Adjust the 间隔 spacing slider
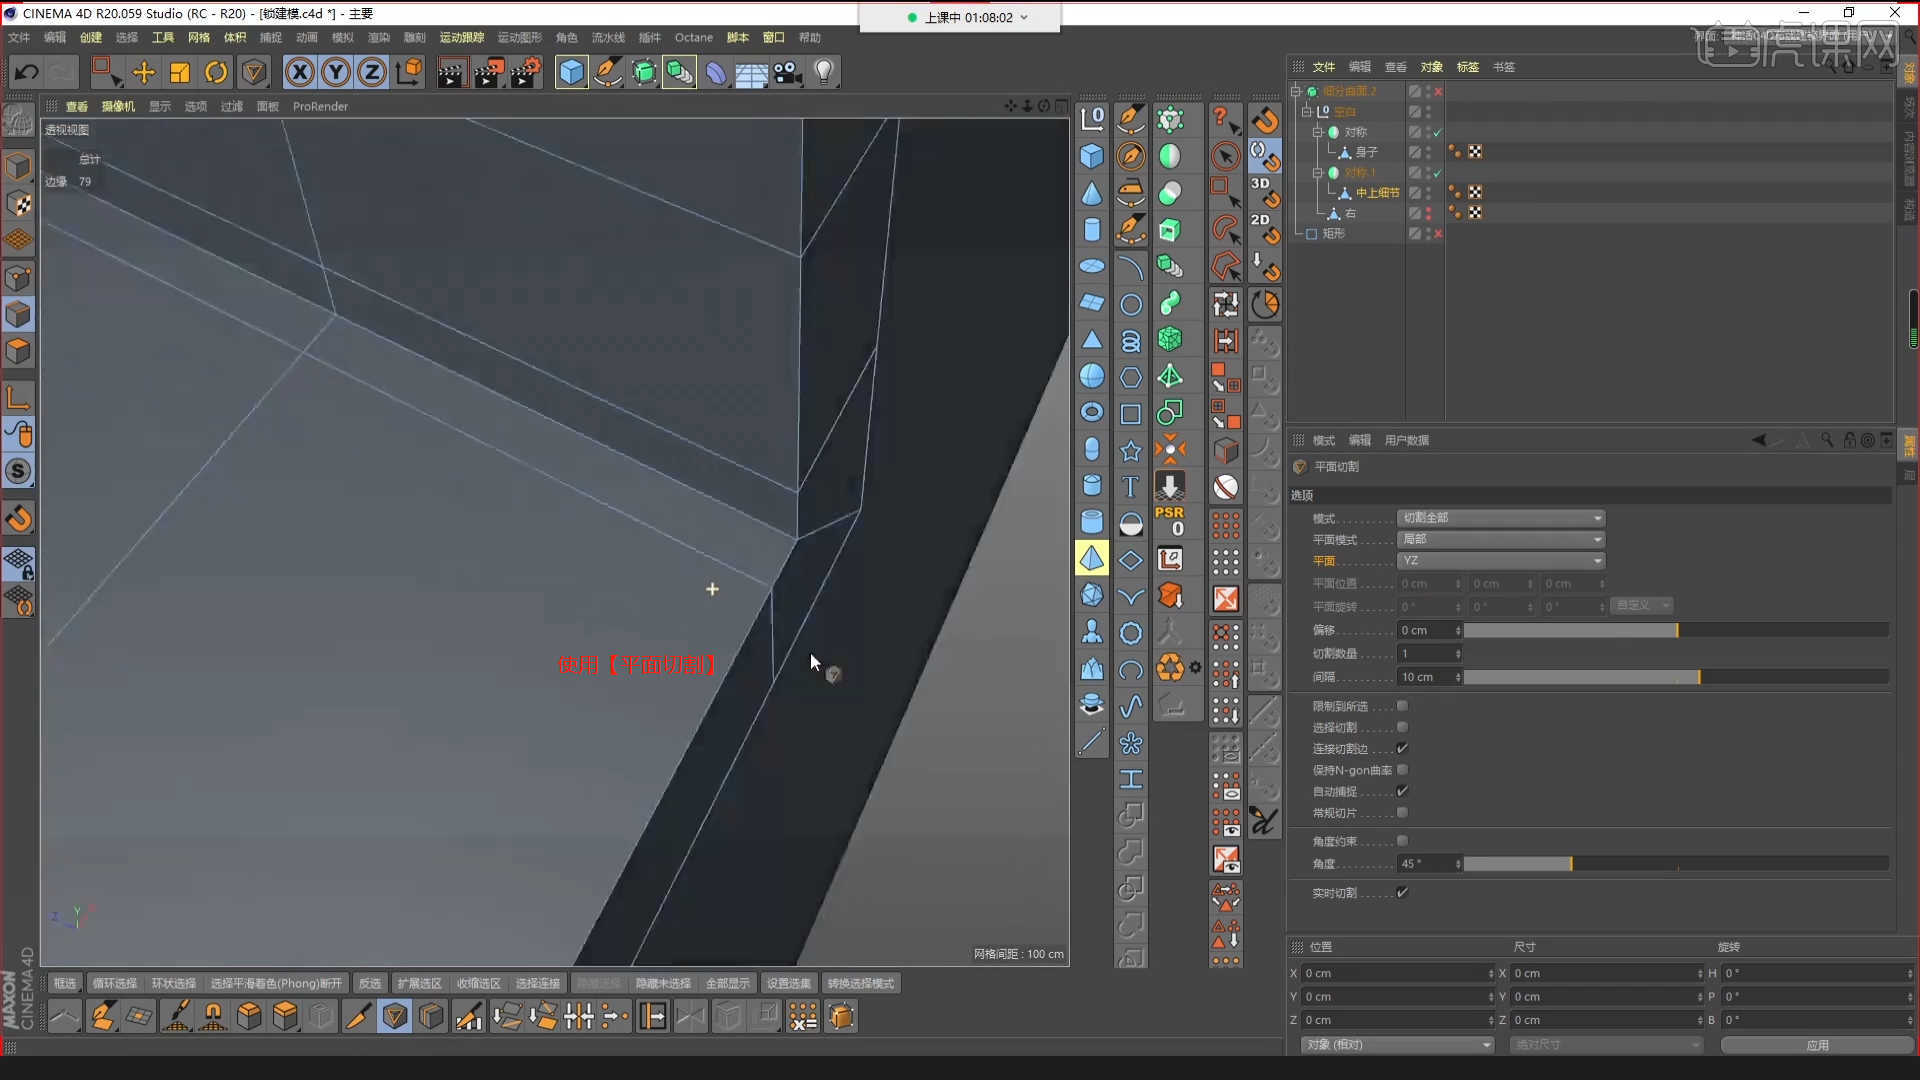This screenshot has width=1920, height=1080. coord(1676,677)
